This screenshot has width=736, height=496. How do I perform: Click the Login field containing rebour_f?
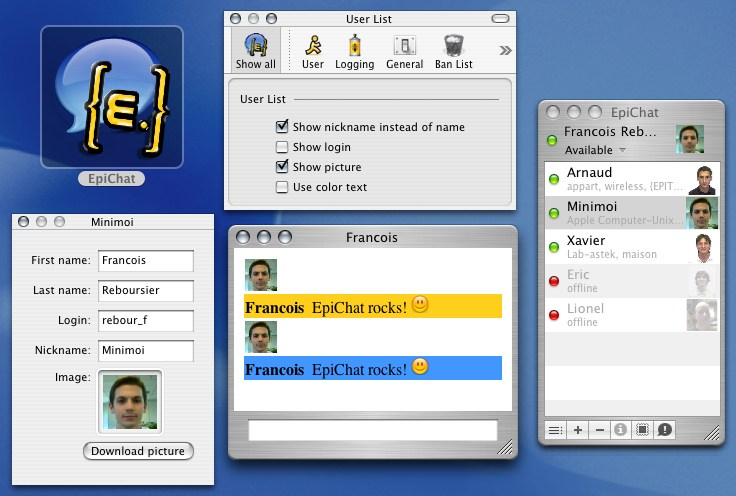pos(146,320)
